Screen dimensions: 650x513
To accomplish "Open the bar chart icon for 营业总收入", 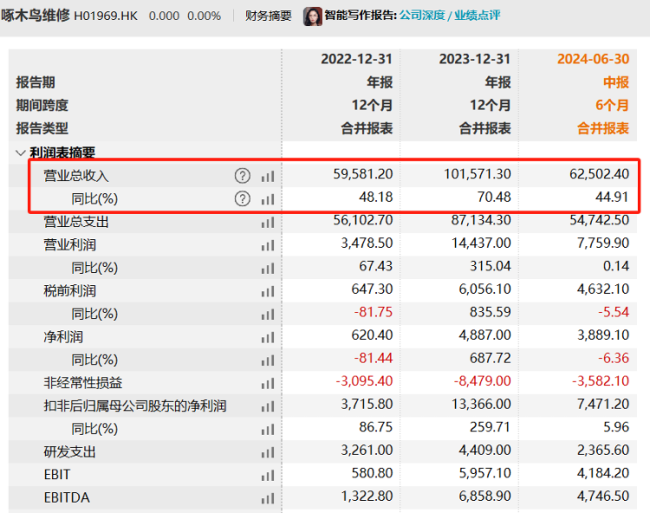I will coord(267,176).
